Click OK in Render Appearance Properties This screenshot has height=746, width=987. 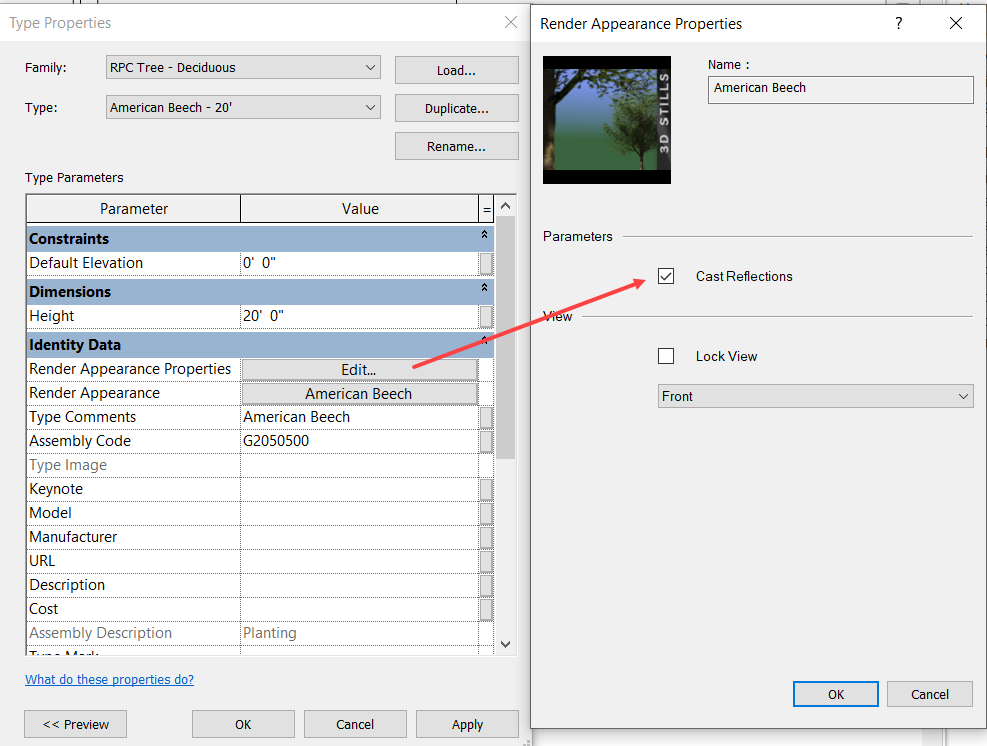pos(836,694)
